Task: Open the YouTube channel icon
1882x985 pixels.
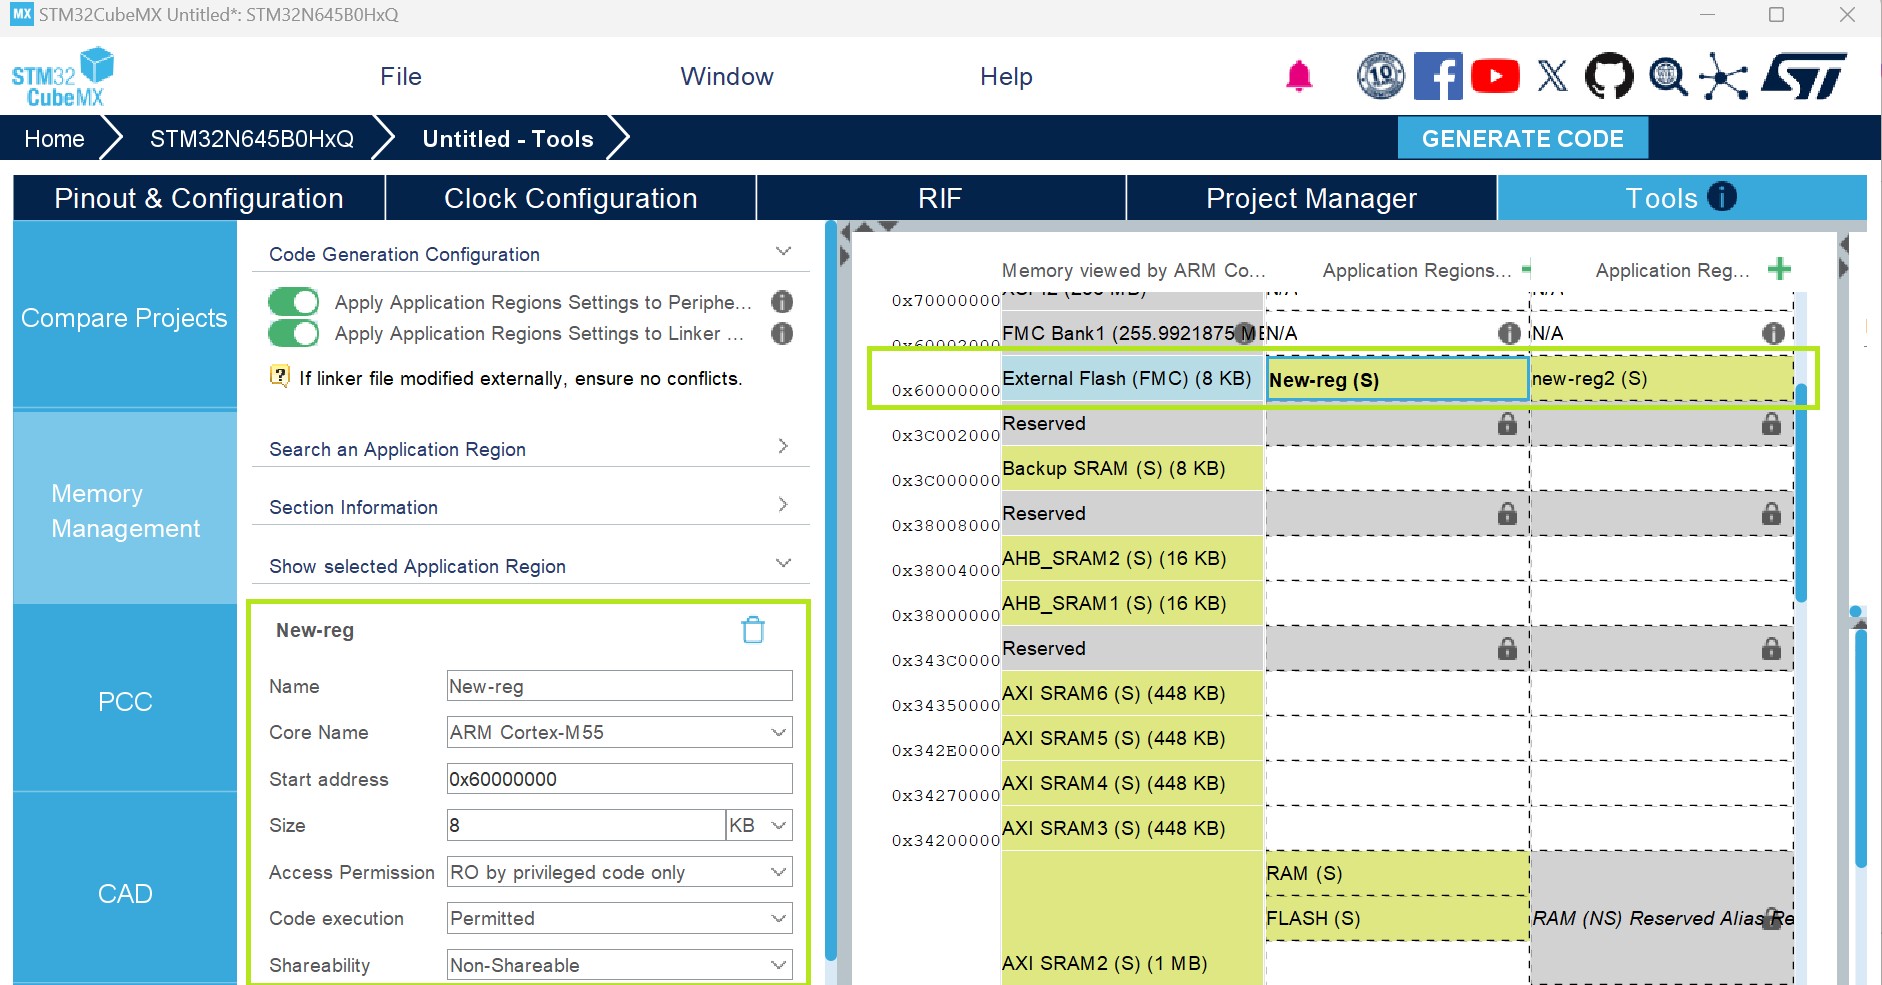Action: [1495, 76]
